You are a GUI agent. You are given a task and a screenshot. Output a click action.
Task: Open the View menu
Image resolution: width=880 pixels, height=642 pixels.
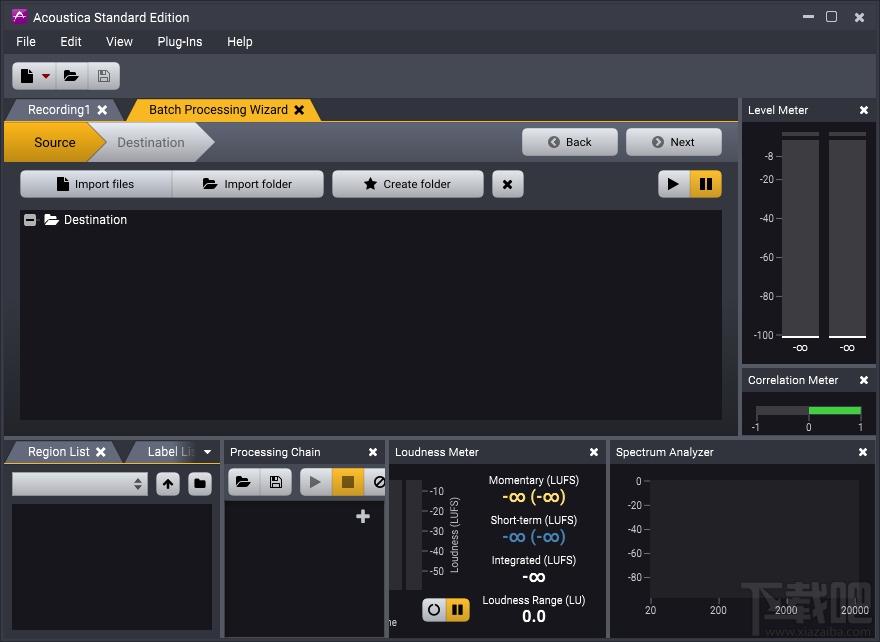(119, 42)
